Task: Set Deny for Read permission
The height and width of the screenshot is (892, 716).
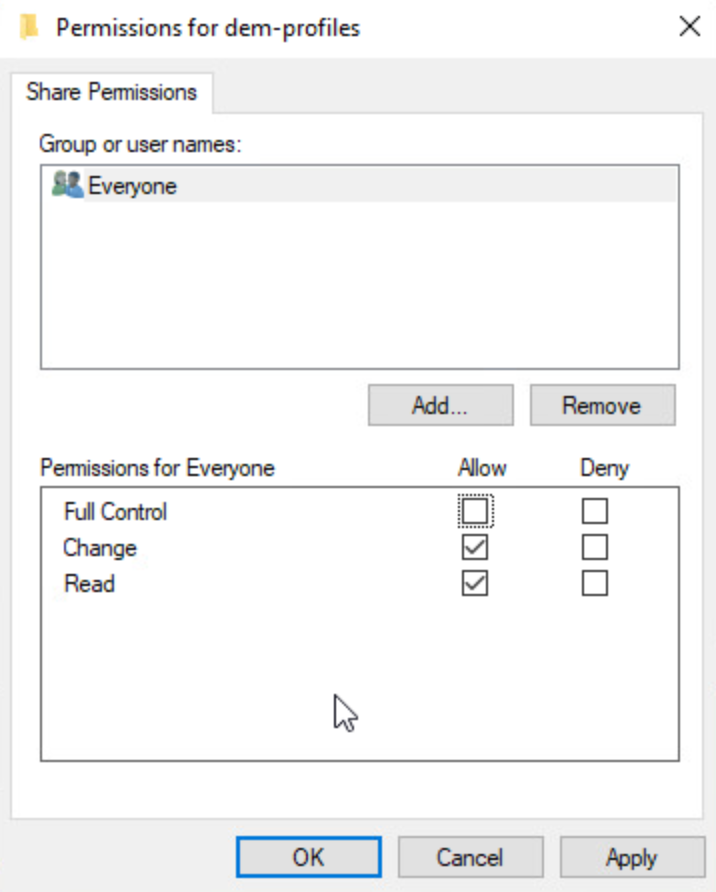Action: (x=595, y=584)
